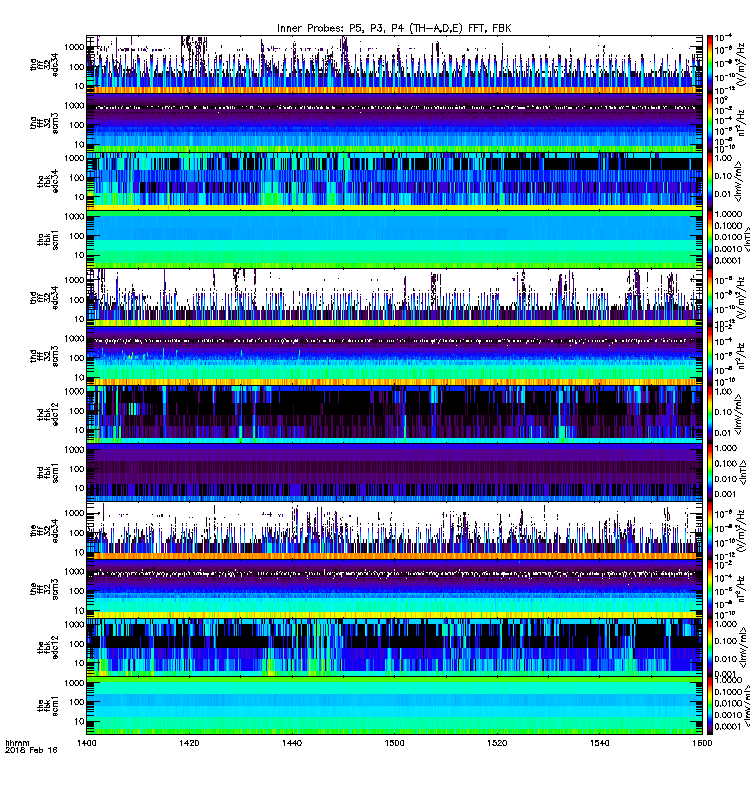Click the tha fff 32 scm3 spectrogram panel
The width and height of the screenshot is (750, 800).
[394, 123]
